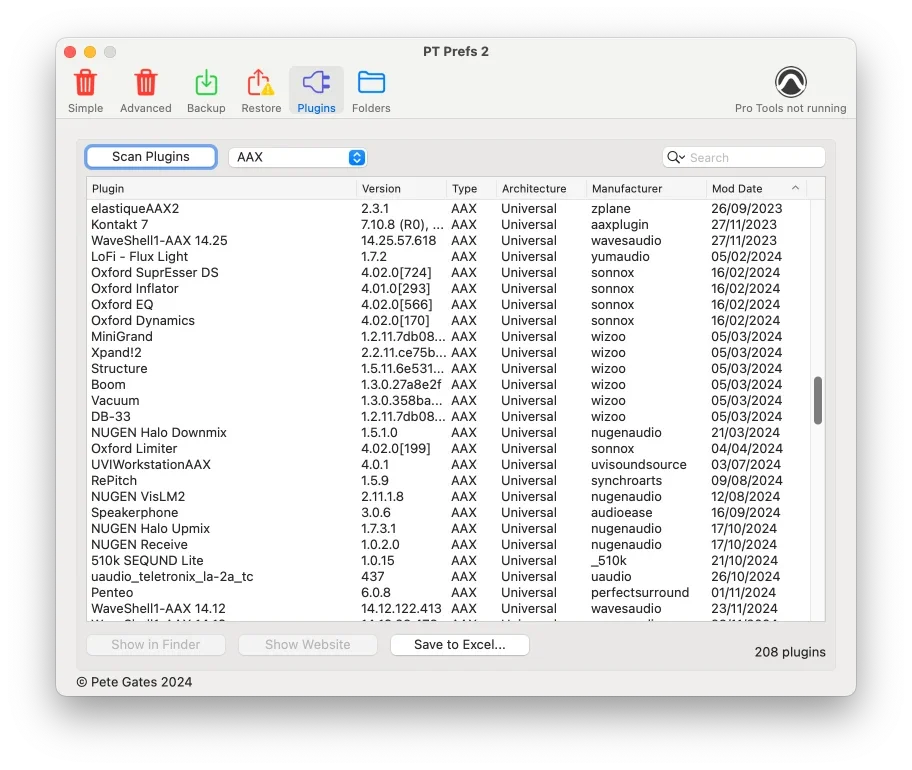Click the Show in Finder button
This screenshot has height=770, width=912.
point(156,644)
